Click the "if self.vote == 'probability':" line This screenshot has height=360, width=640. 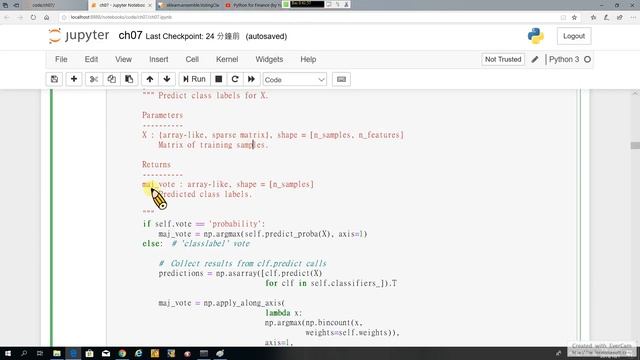pyautogui.click(x=204, y=224)
